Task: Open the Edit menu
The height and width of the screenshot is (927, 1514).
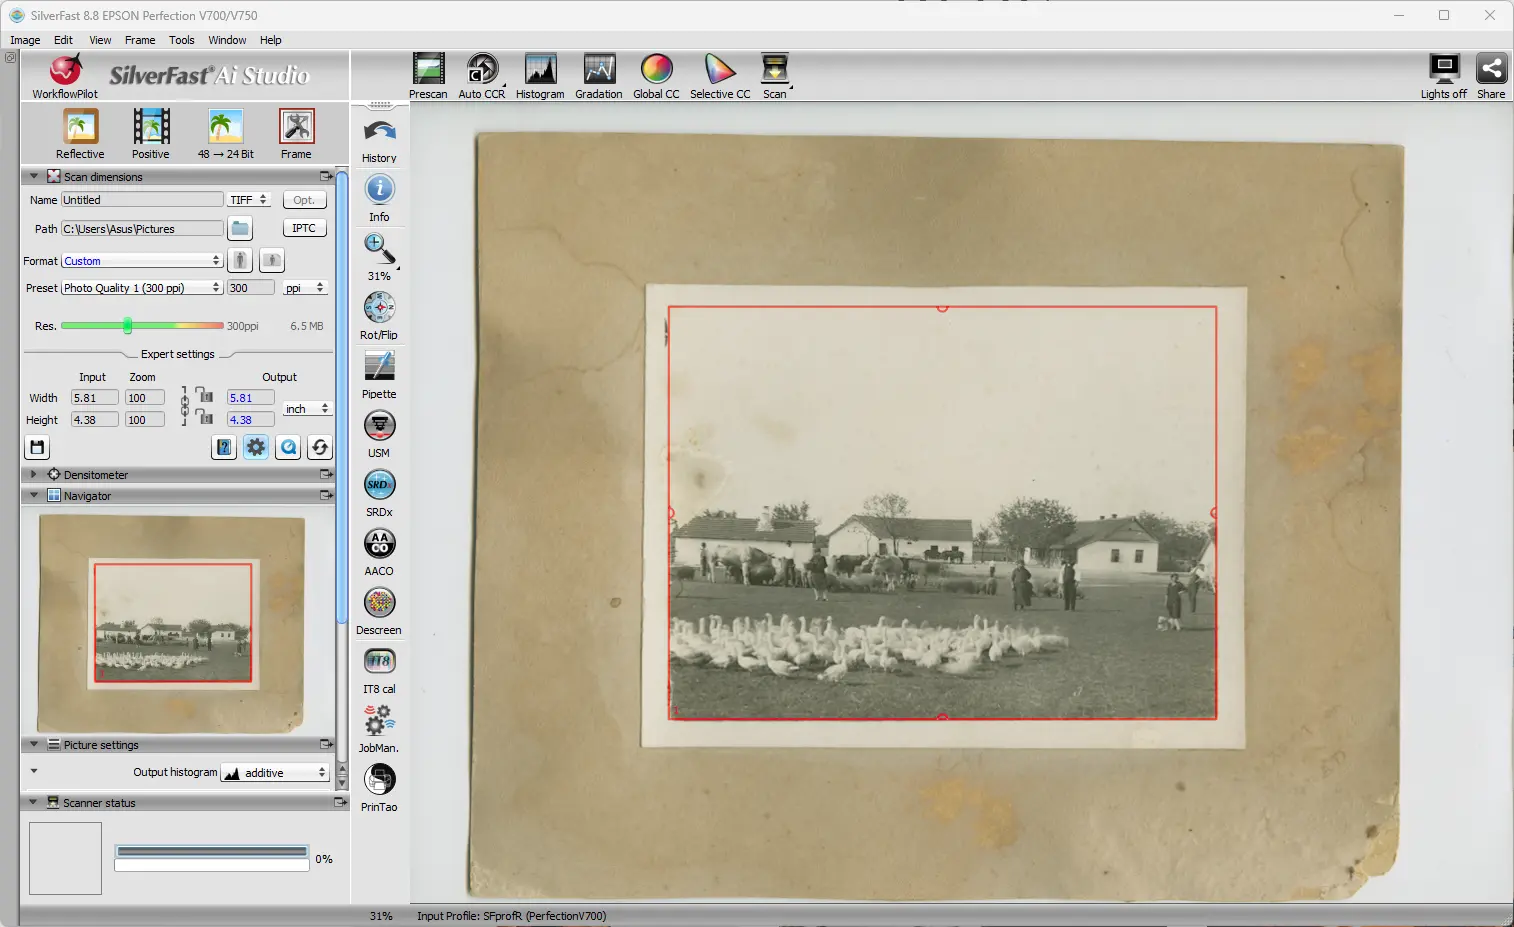Action: pos(63,40)
